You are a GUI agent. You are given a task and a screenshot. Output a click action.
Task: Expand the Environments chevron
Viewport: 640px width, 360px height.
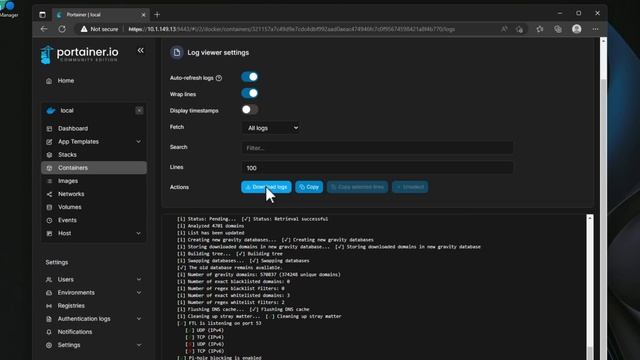tap(139, 293)
